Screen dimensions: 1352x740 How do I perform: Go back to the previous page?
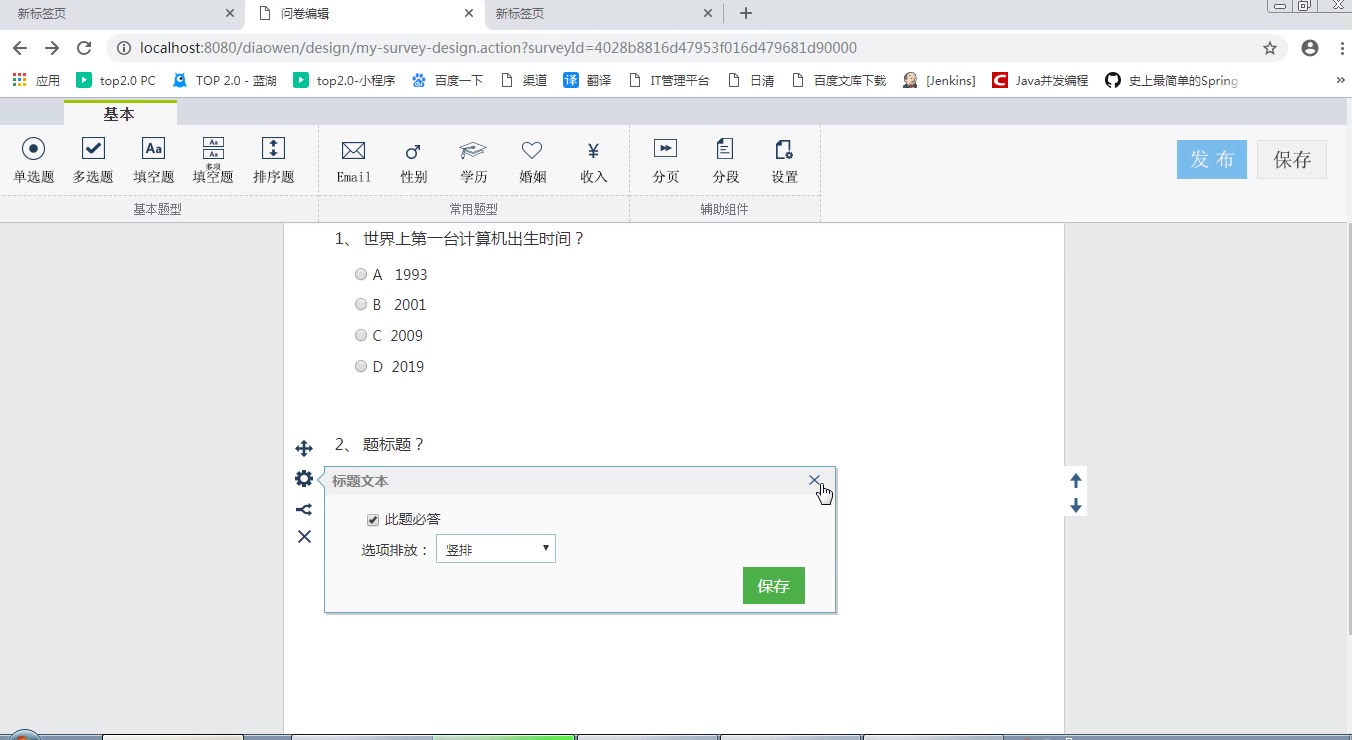[x=20, y=48]
